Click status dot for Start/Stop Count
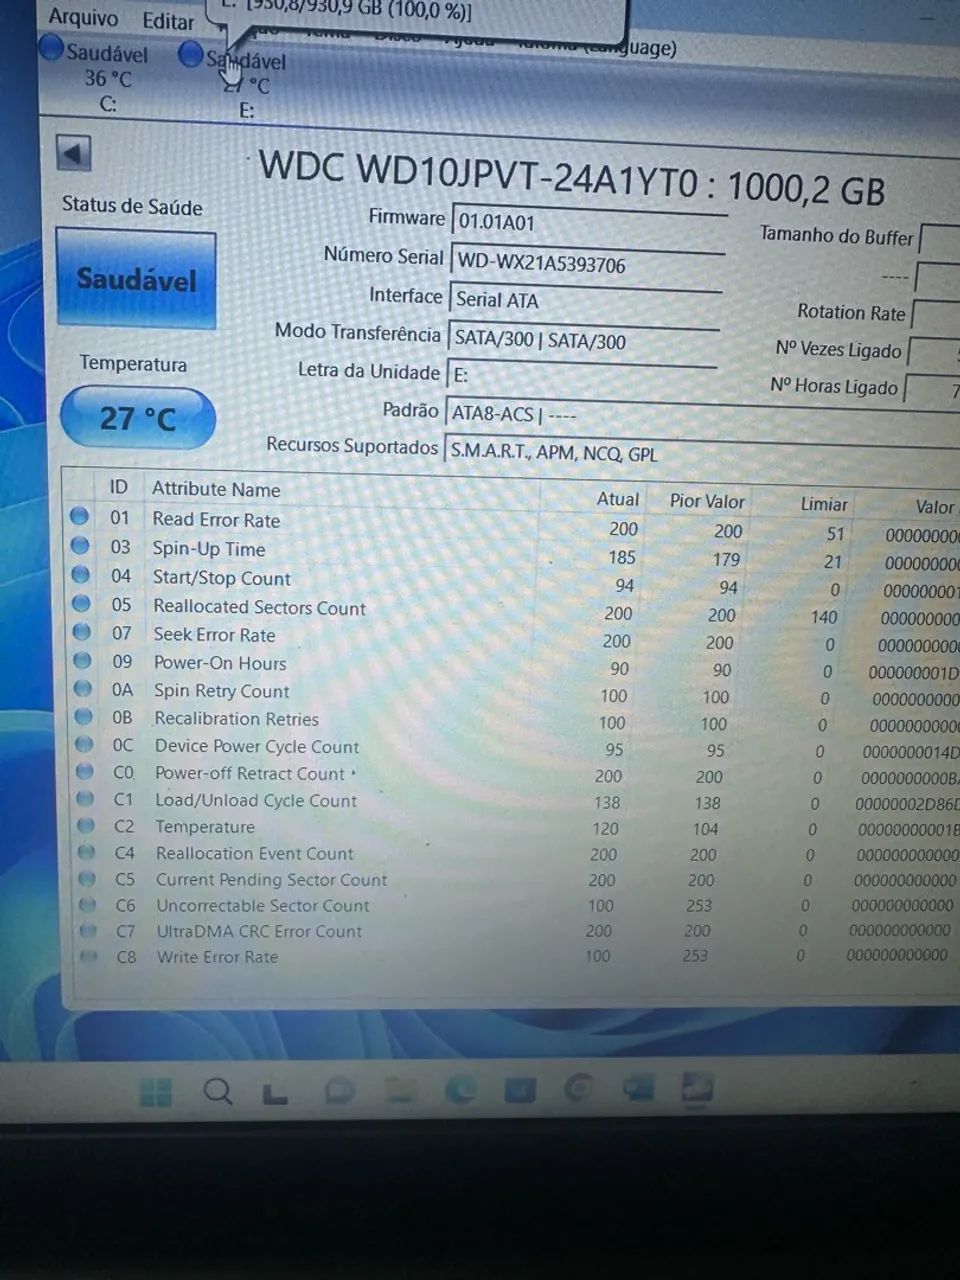This screenshot has width=960, height=1280. [x=81, y=575]
